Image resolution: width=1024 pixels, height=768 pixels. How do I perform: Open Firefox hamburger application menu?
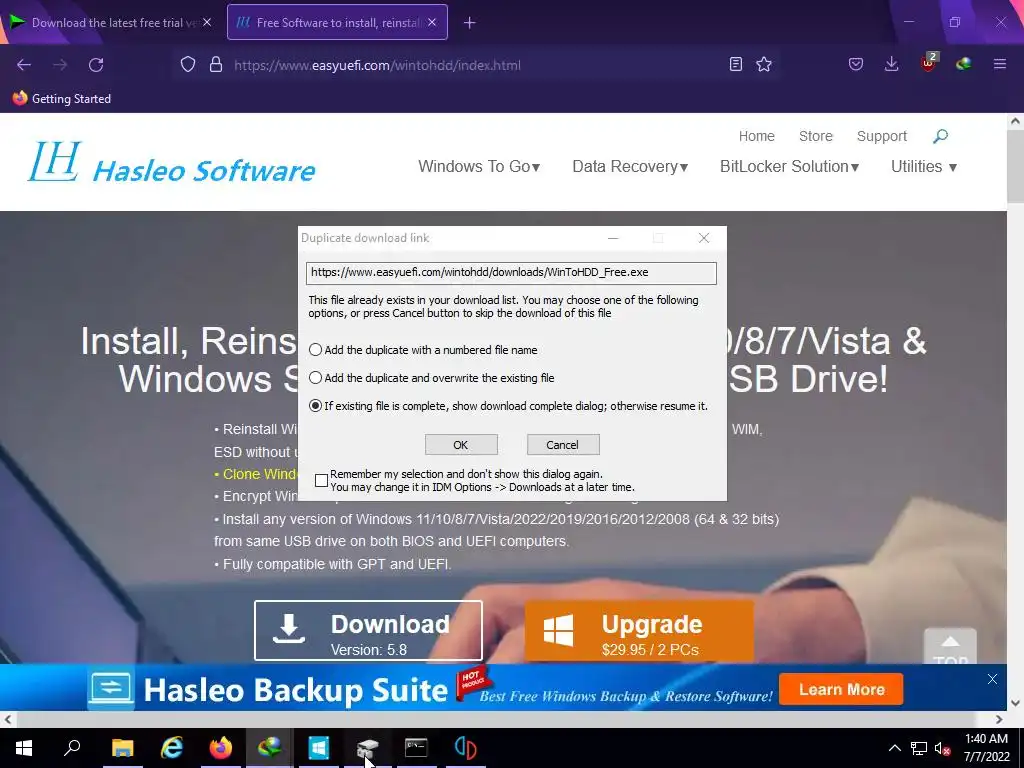[1000, 64]
